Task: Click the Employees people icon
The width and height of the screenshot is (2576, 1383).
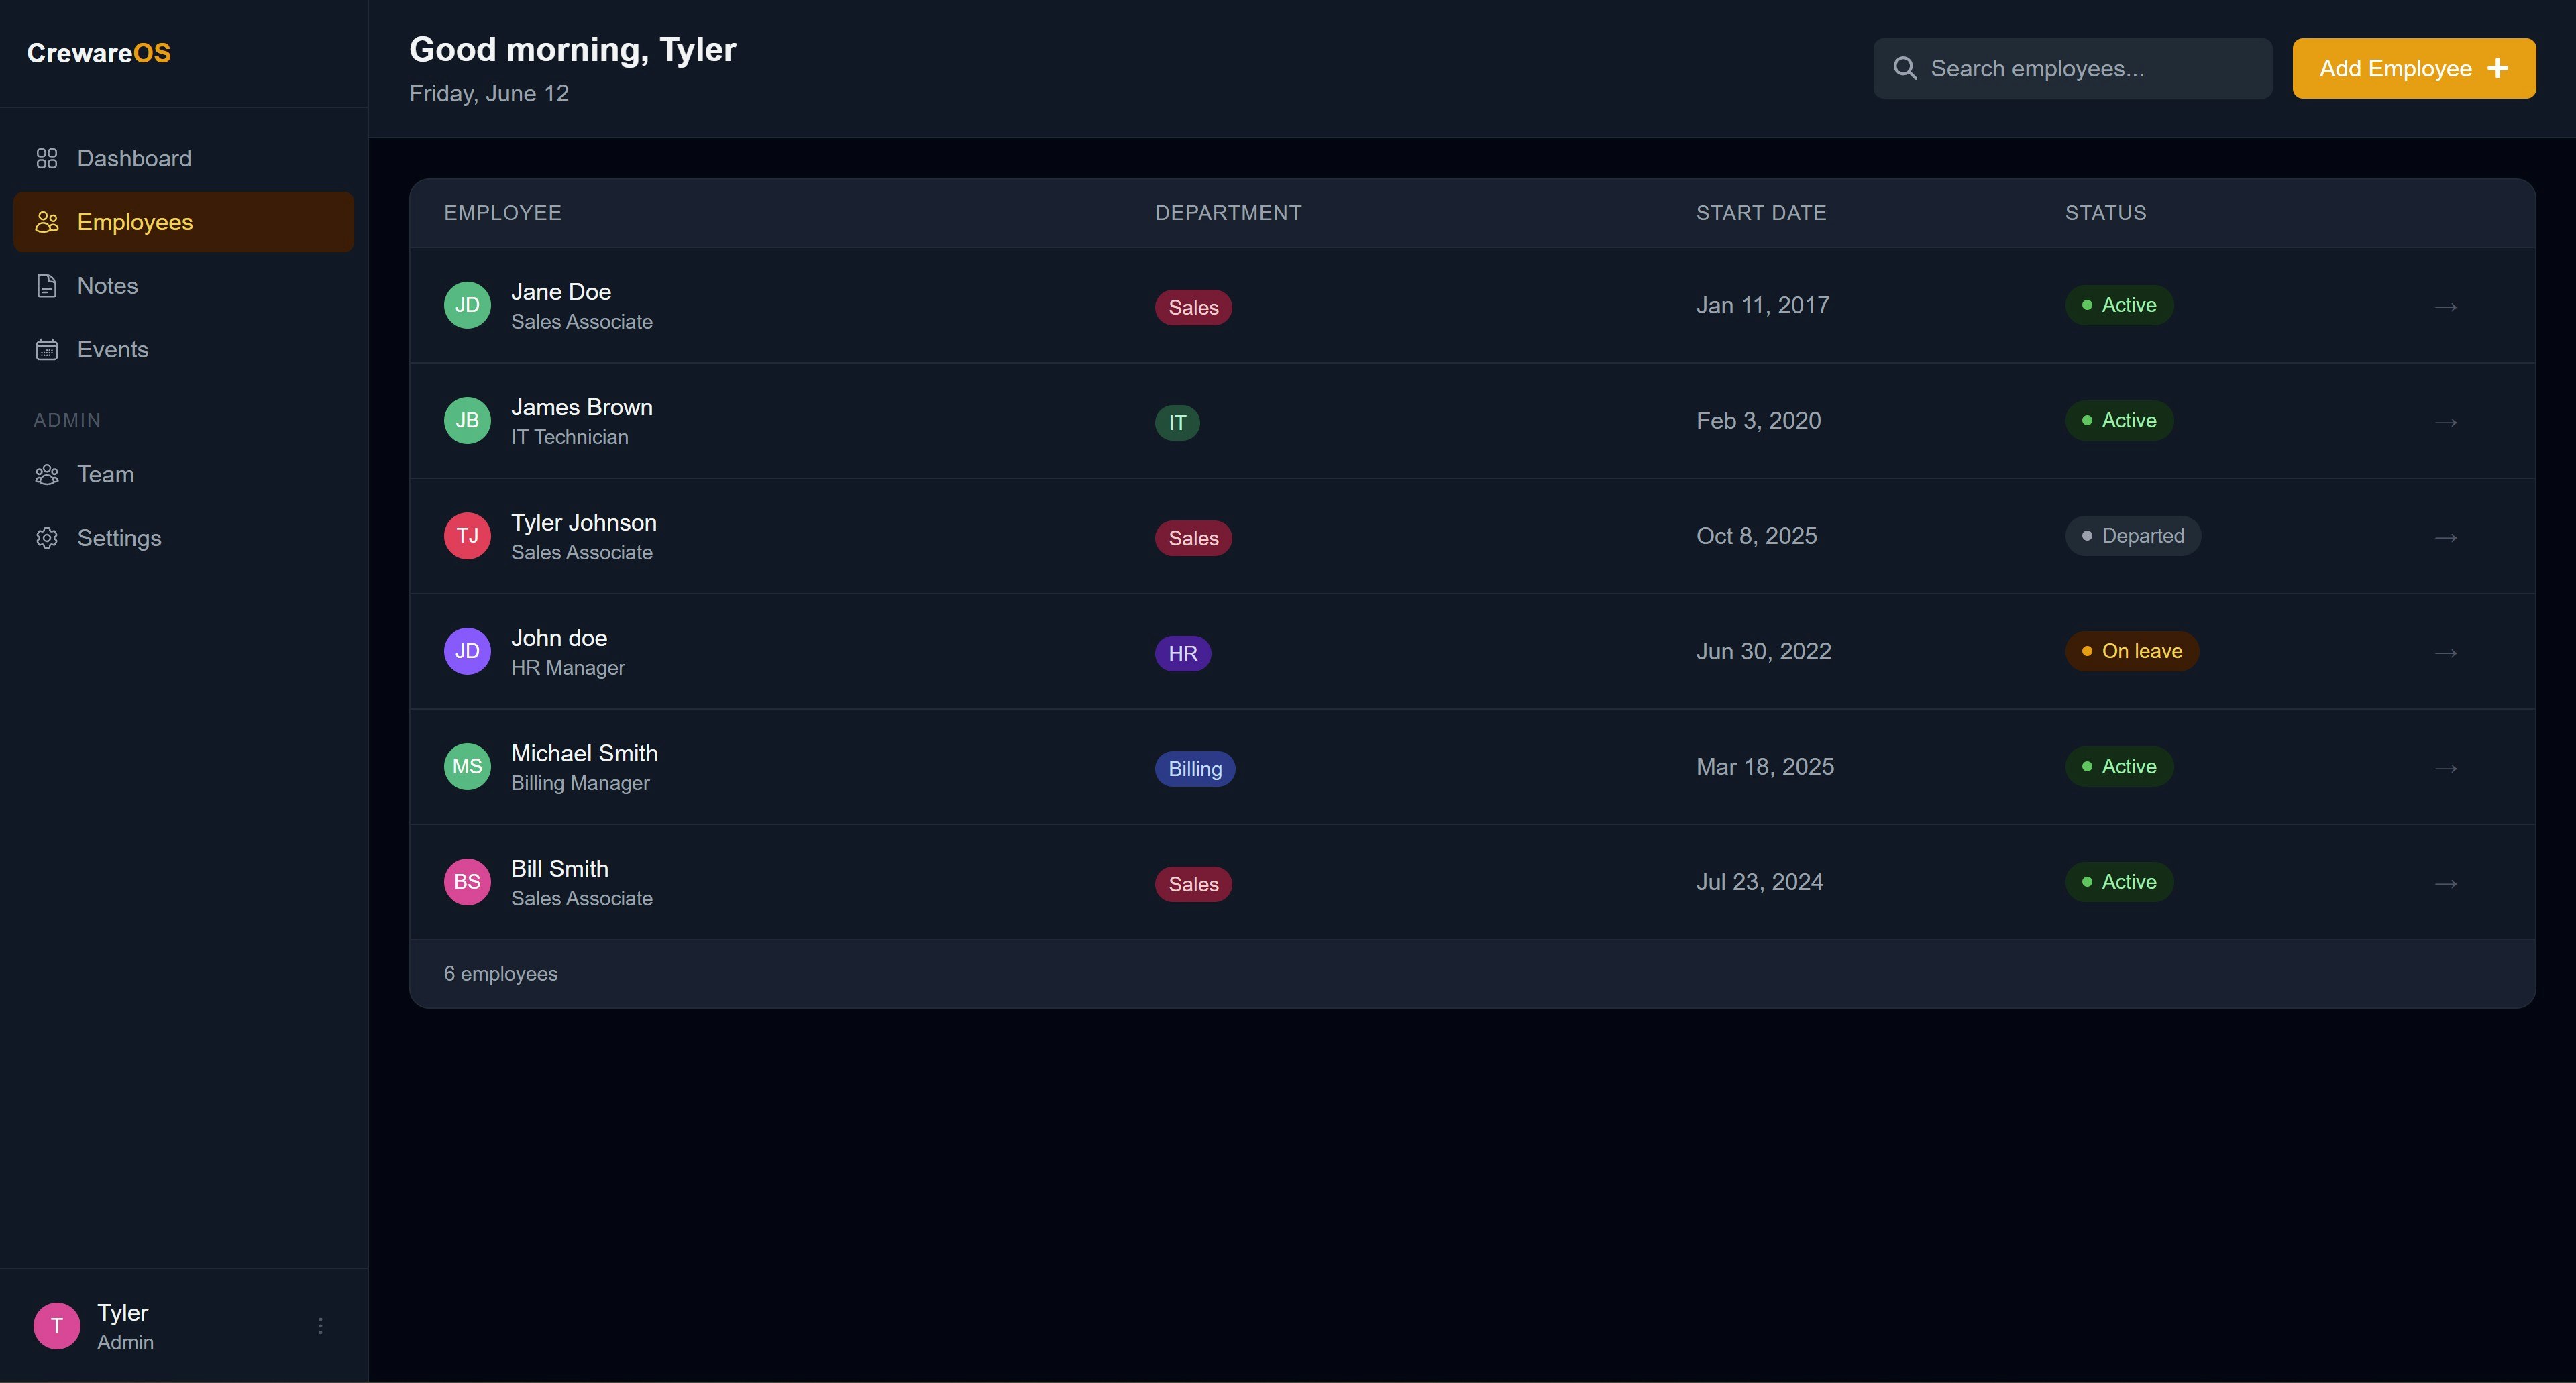Action: coord(47,222)
